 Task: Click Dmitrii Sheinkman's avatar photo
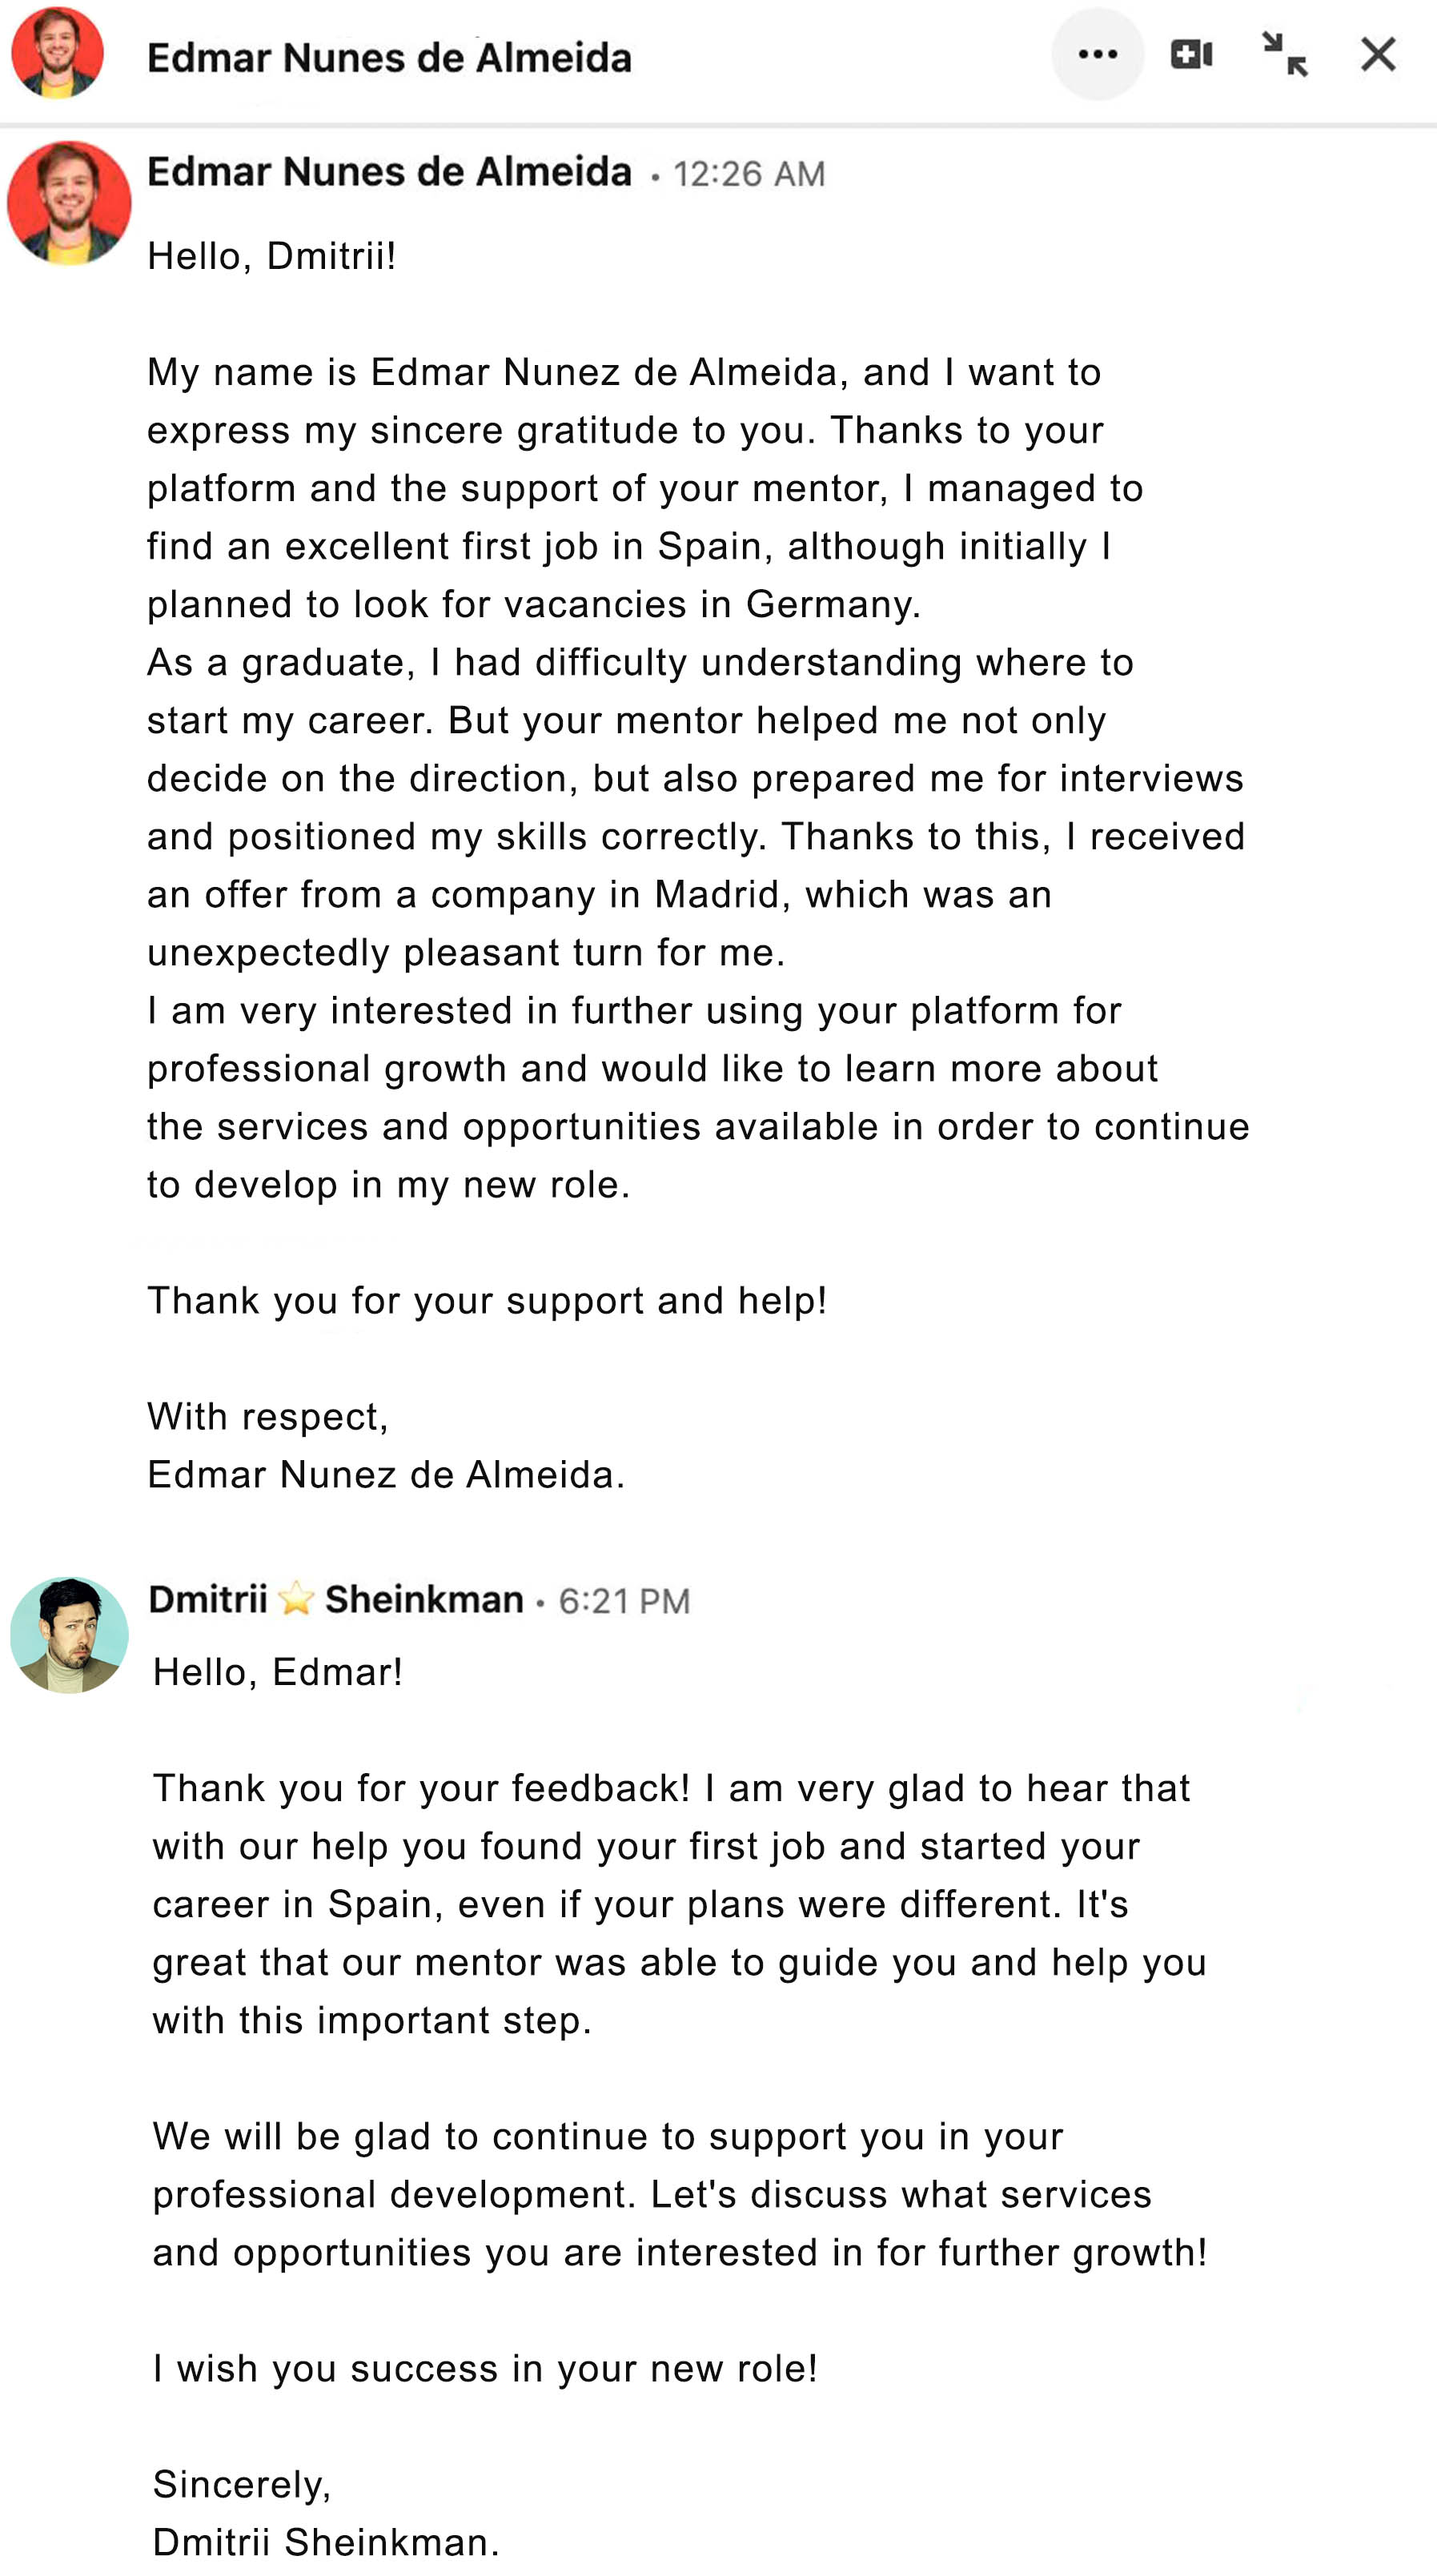(x=69, y=1635)
